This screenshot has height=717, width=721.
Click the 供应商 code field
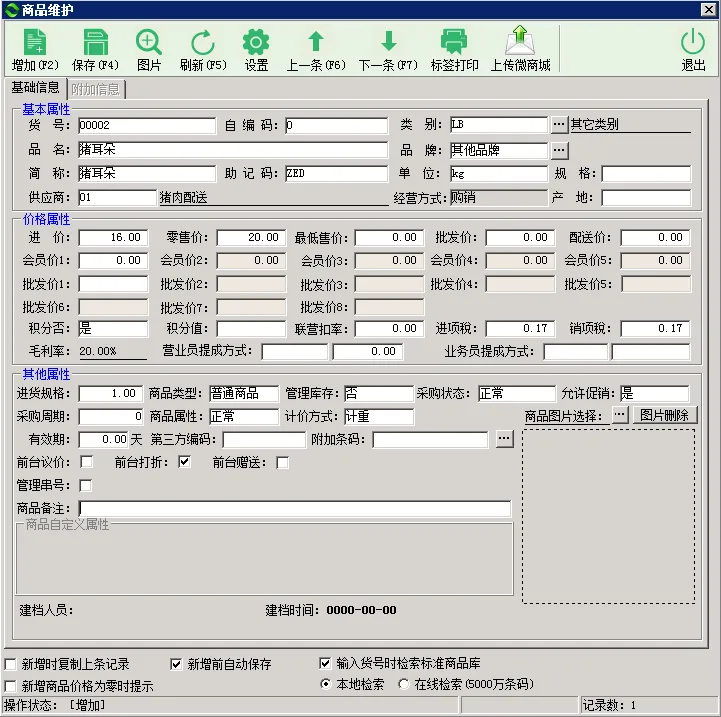[117, 198]
